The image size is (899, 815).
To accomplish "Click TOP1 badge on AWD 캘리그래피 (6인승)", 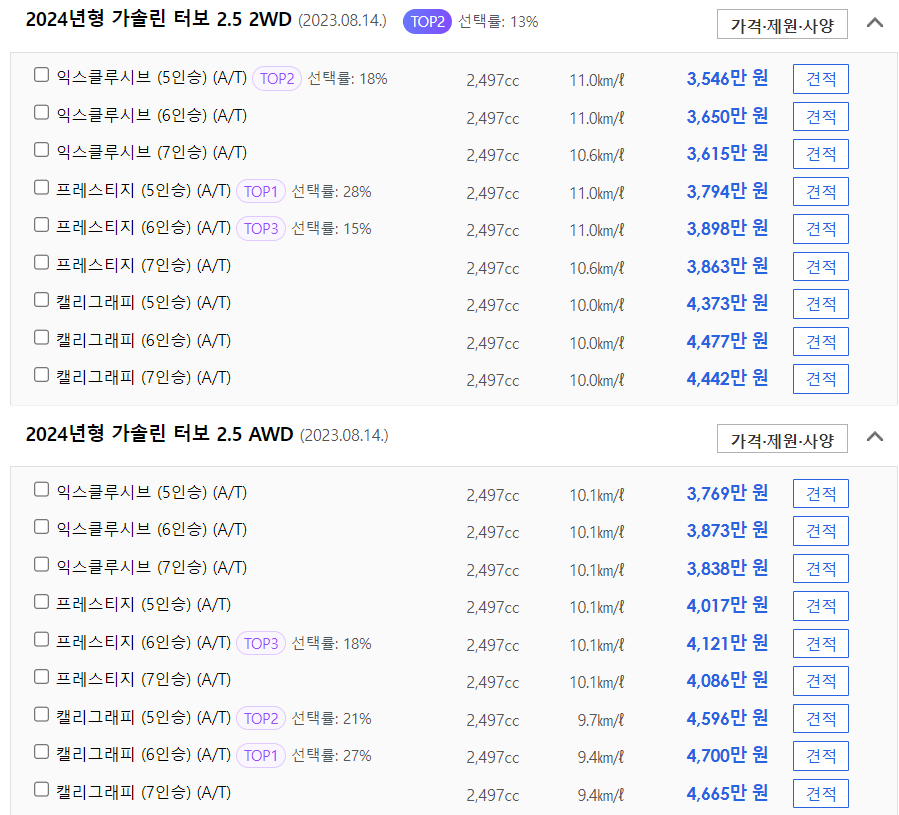I will 261,756.
